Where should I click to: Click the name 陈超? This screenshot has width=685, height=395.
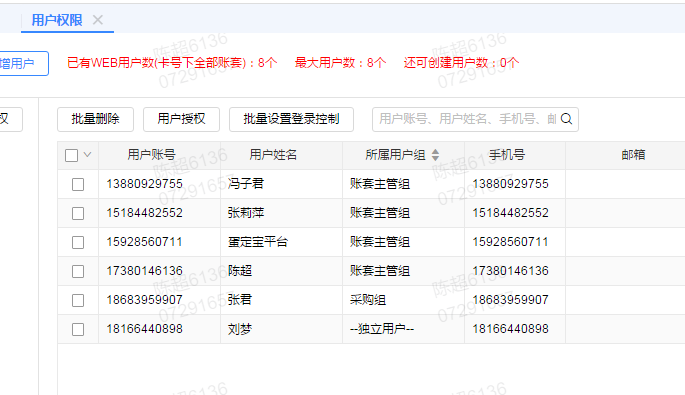tap(240, 271)
